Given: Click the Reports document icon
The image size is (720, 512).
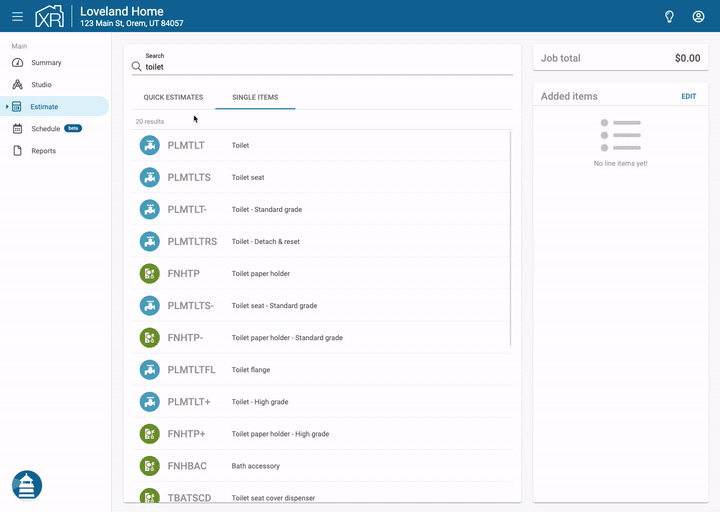Looking at the screenshot, I should (x=17, y=151).
